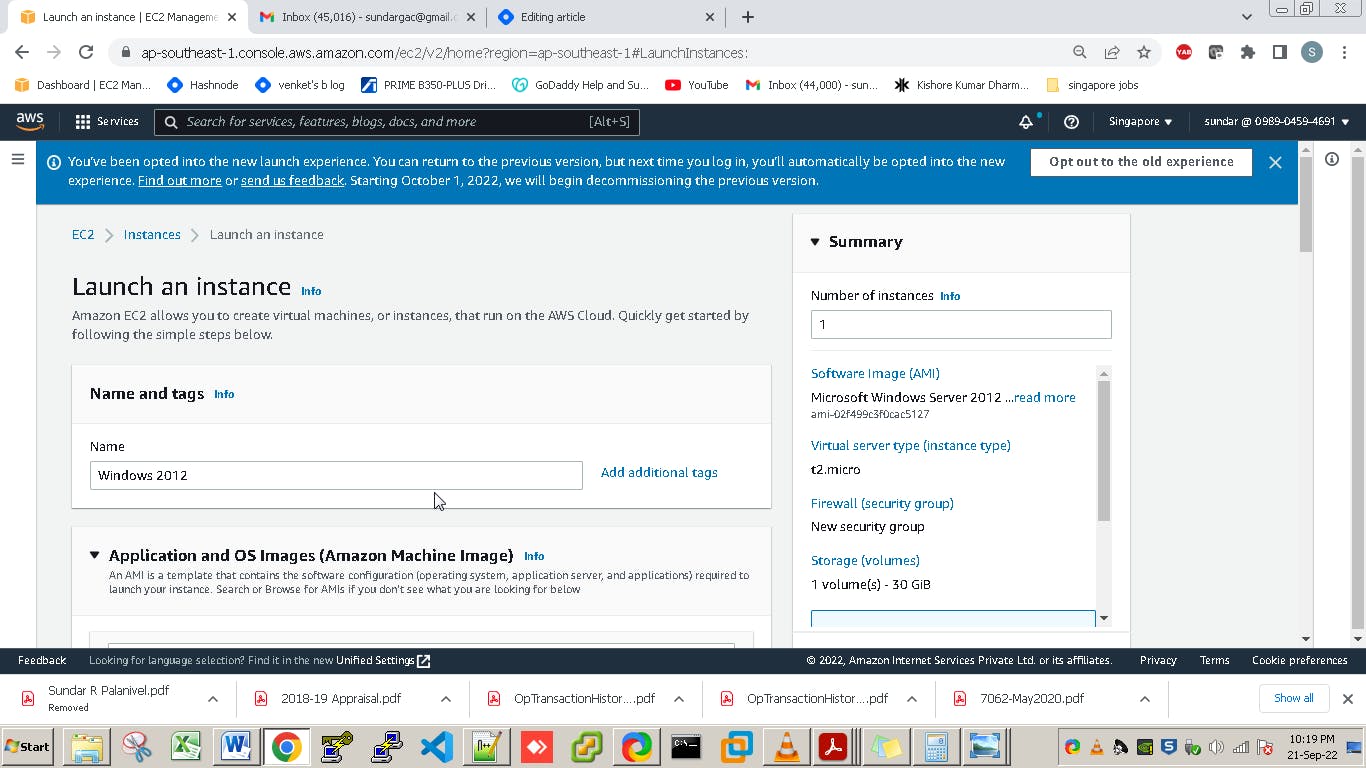Open Visual Studio Code from taskbar

(437, 747)
